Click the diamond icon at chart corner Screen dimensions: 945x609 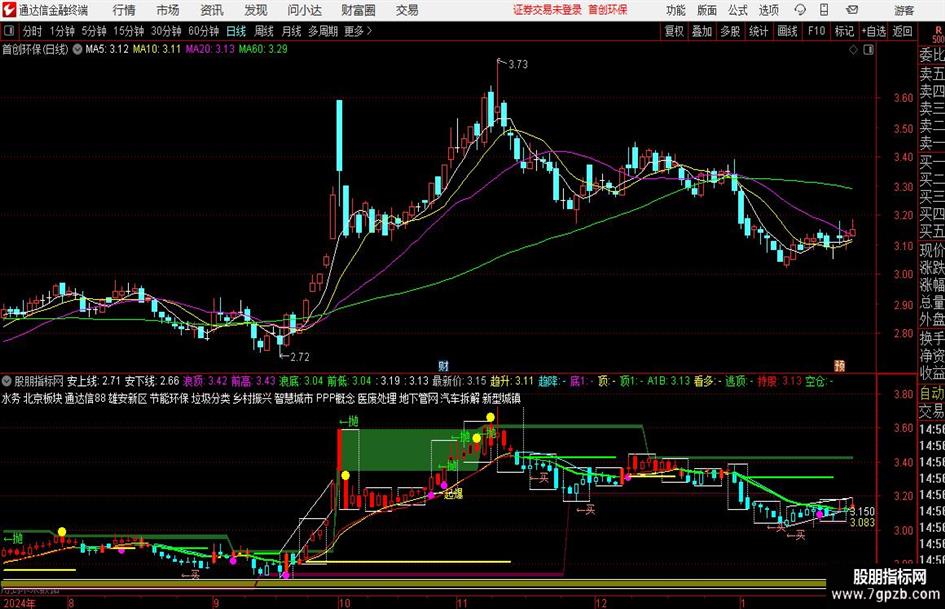tap(853, 50)
